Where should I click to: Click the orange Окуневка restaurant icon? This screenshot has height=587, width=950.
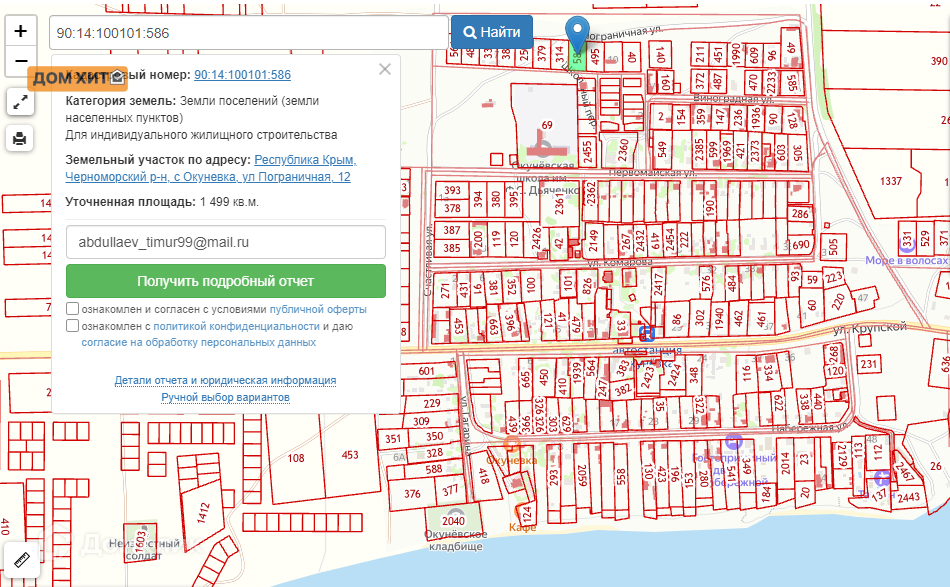click(513, 443)
